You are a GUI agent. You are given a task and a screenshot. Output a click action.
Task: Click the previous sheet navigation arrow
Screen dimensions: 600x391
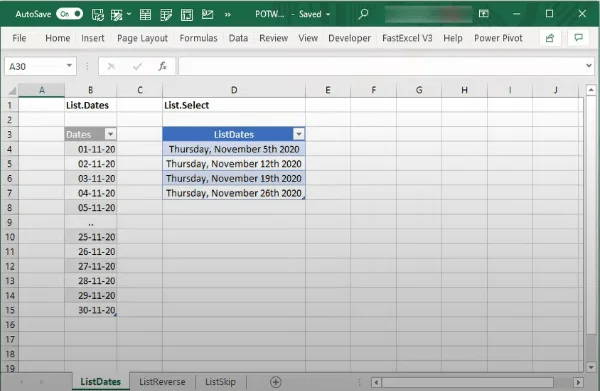(21, 382)
